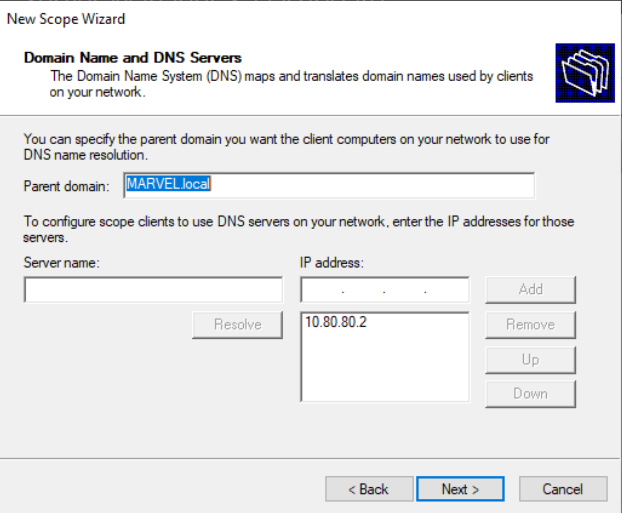The width and height of the screenshot is (622, 513).
Task: Go to previous page with Back button
Action: point(368,489)
